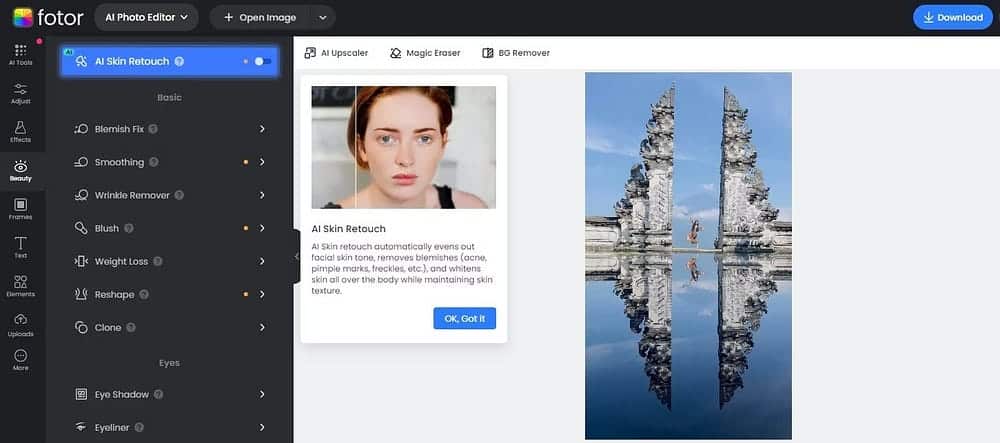
Task: Select Magic Eraser from top toolbar
Action: coord(425,53)
